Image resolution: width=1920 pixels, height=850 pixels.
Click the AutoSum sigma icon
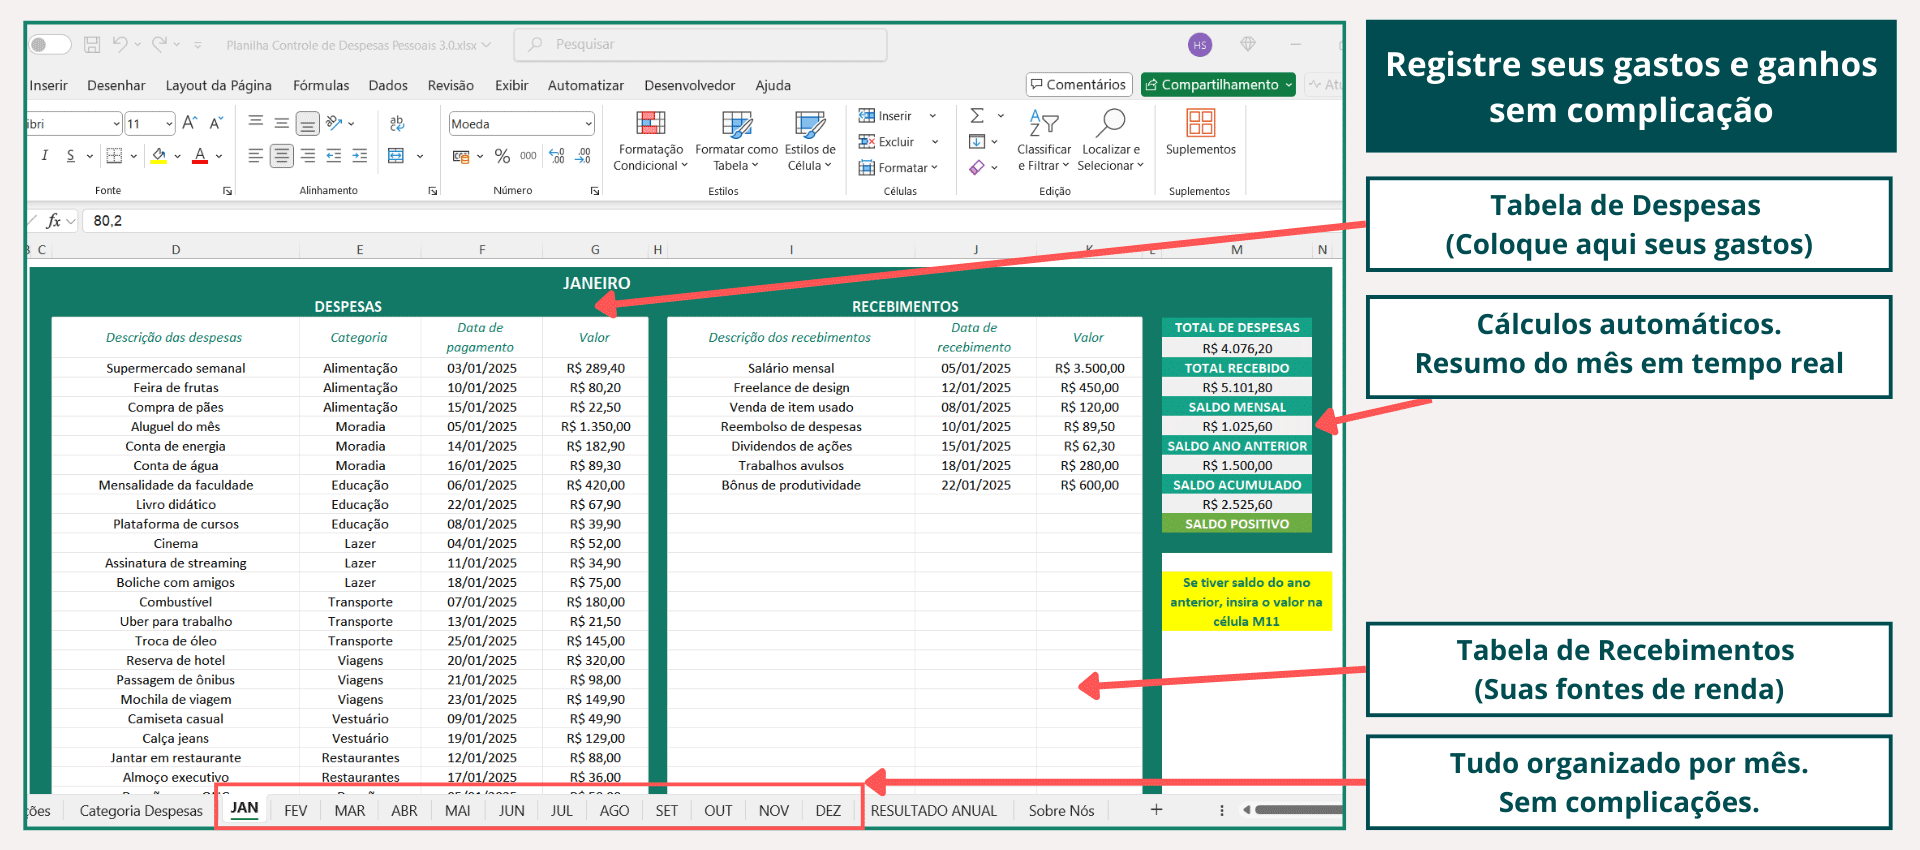click(977, 116)
